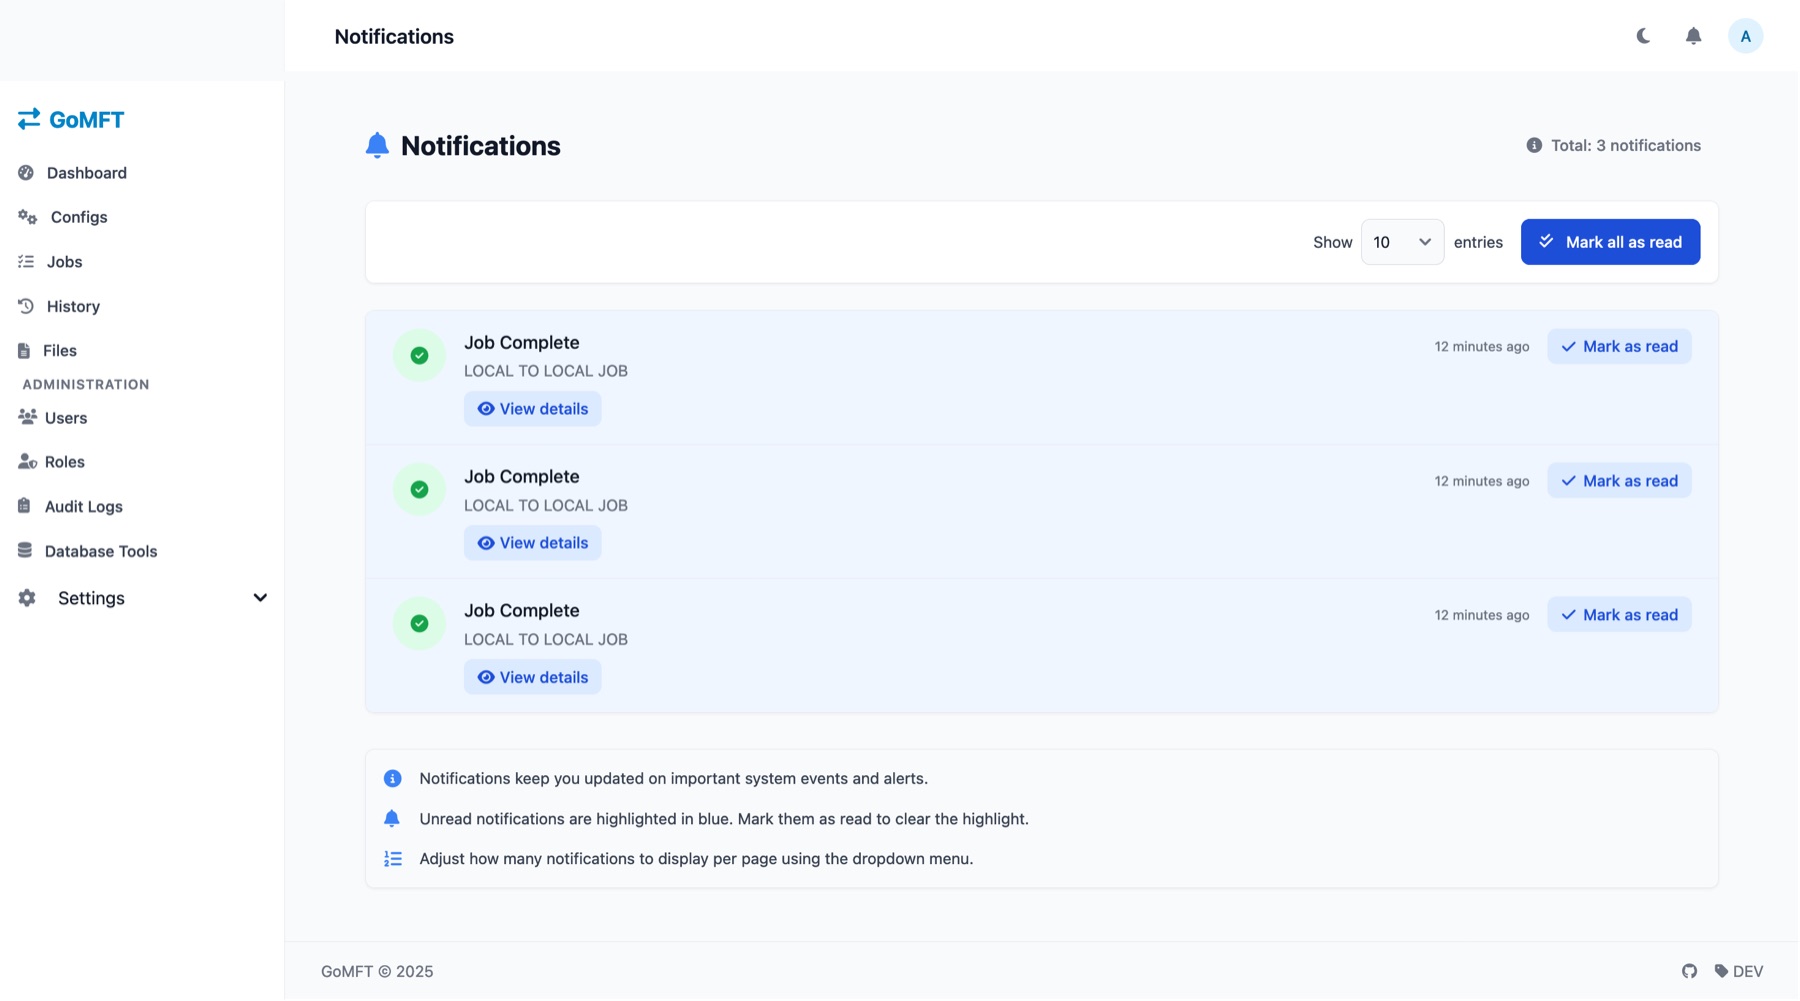This screenshot has width=1800, height=1001.
Task: Click the GoMFT logo in sidebar
Action: [71, 120]
